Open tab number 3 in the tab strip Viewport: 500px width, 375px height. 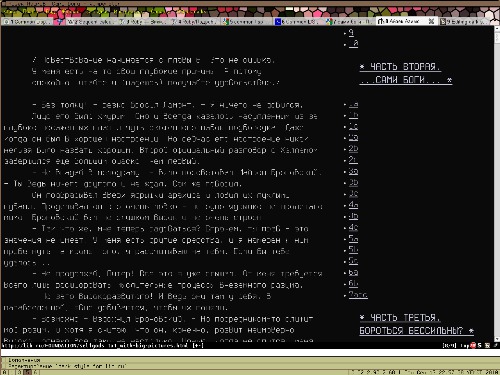click(x=143, y=22)
